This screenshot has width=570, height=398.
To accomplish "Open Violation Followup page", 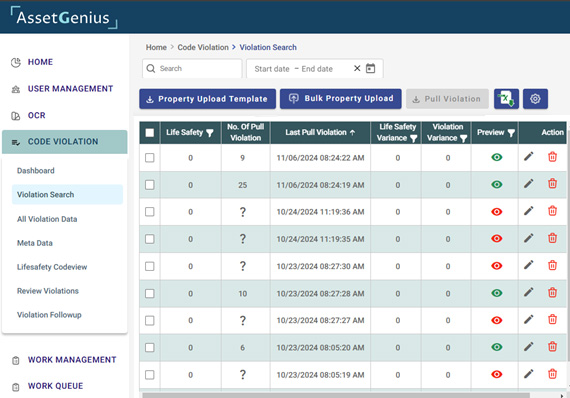I will pyautogui.click(x=49, y=315).
